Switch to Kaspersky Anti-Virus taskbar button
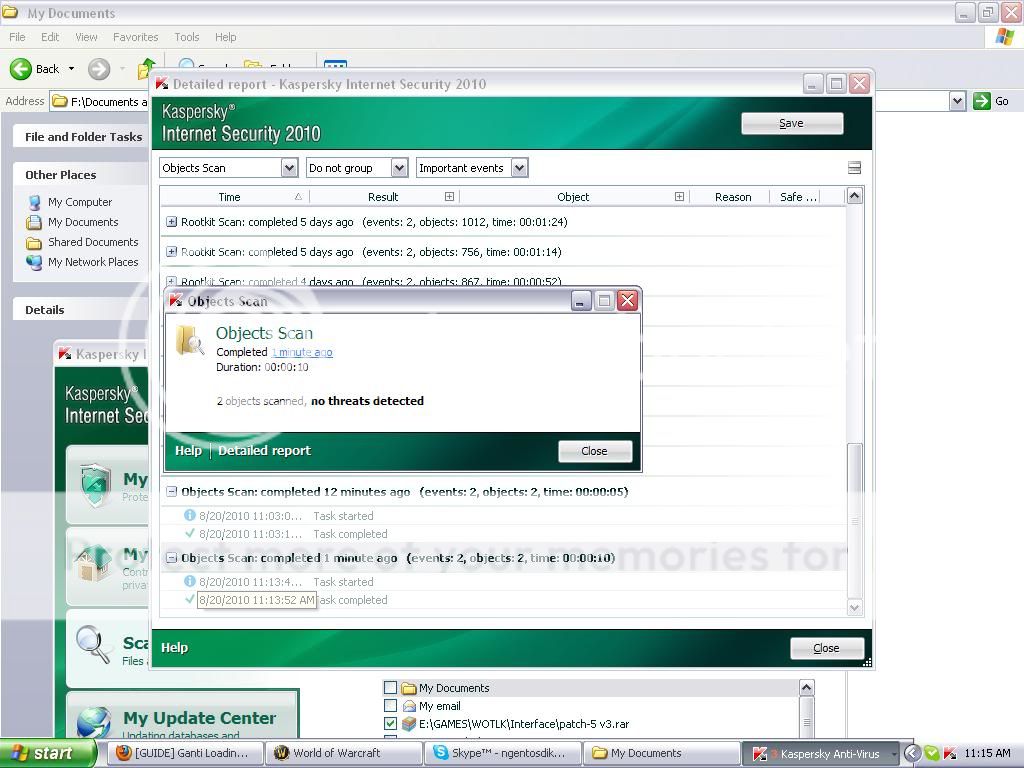 tap(820, 753)
